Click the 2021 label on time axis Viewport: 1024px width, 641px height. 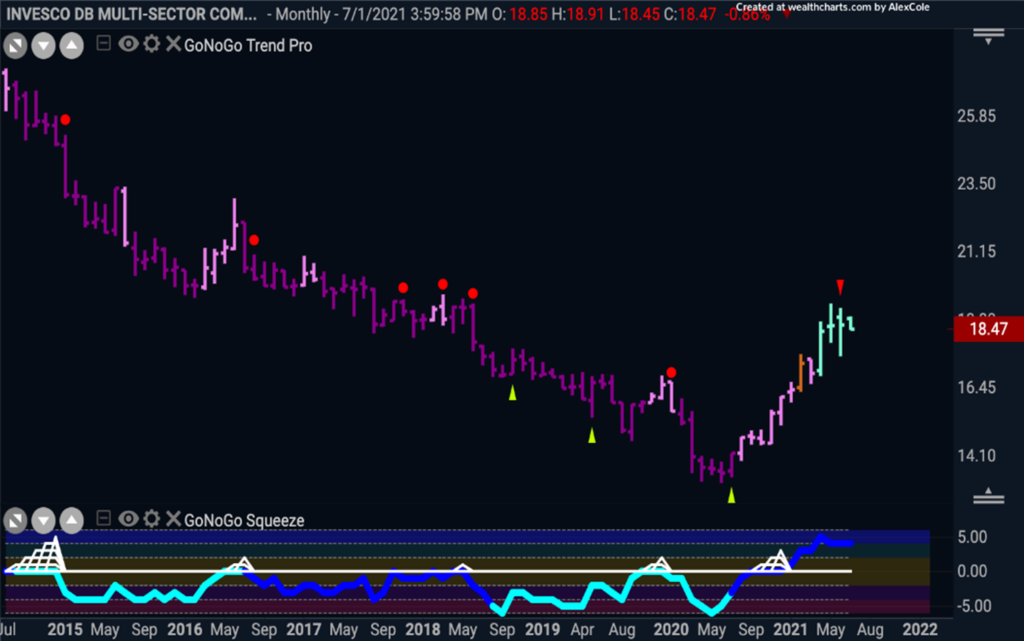coord(790,629)
